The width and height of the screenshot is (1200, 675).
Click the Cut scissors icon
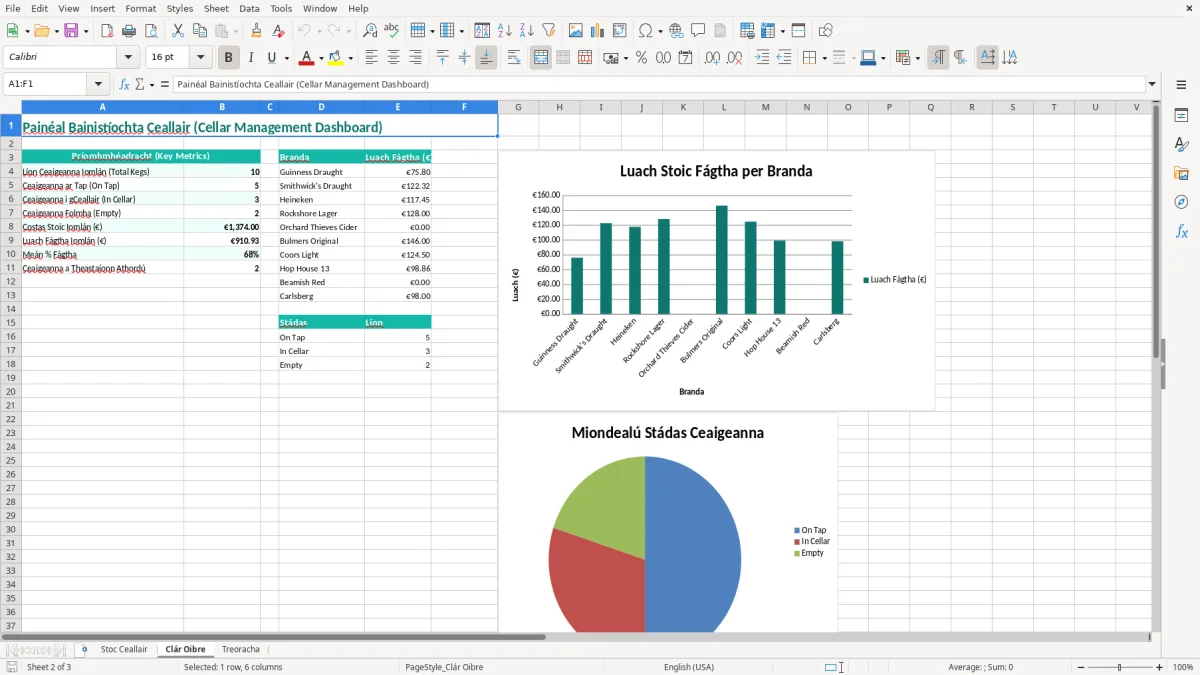(x=178, y=31)
